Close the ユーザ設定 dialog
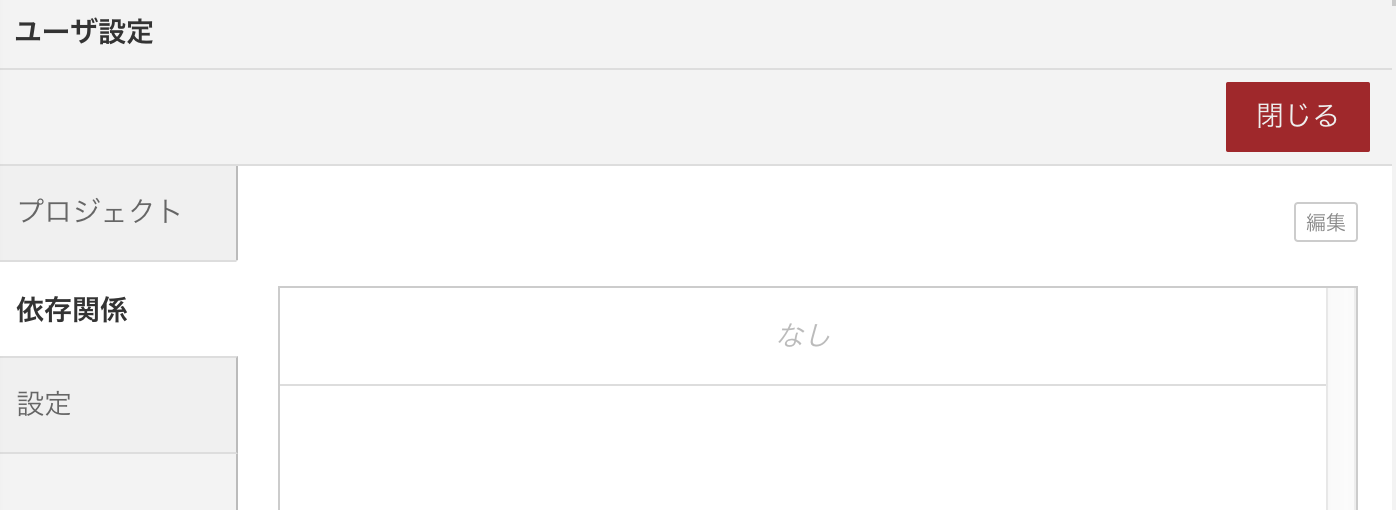The height and width of the screenshot is (510, 1396). 1297,117
